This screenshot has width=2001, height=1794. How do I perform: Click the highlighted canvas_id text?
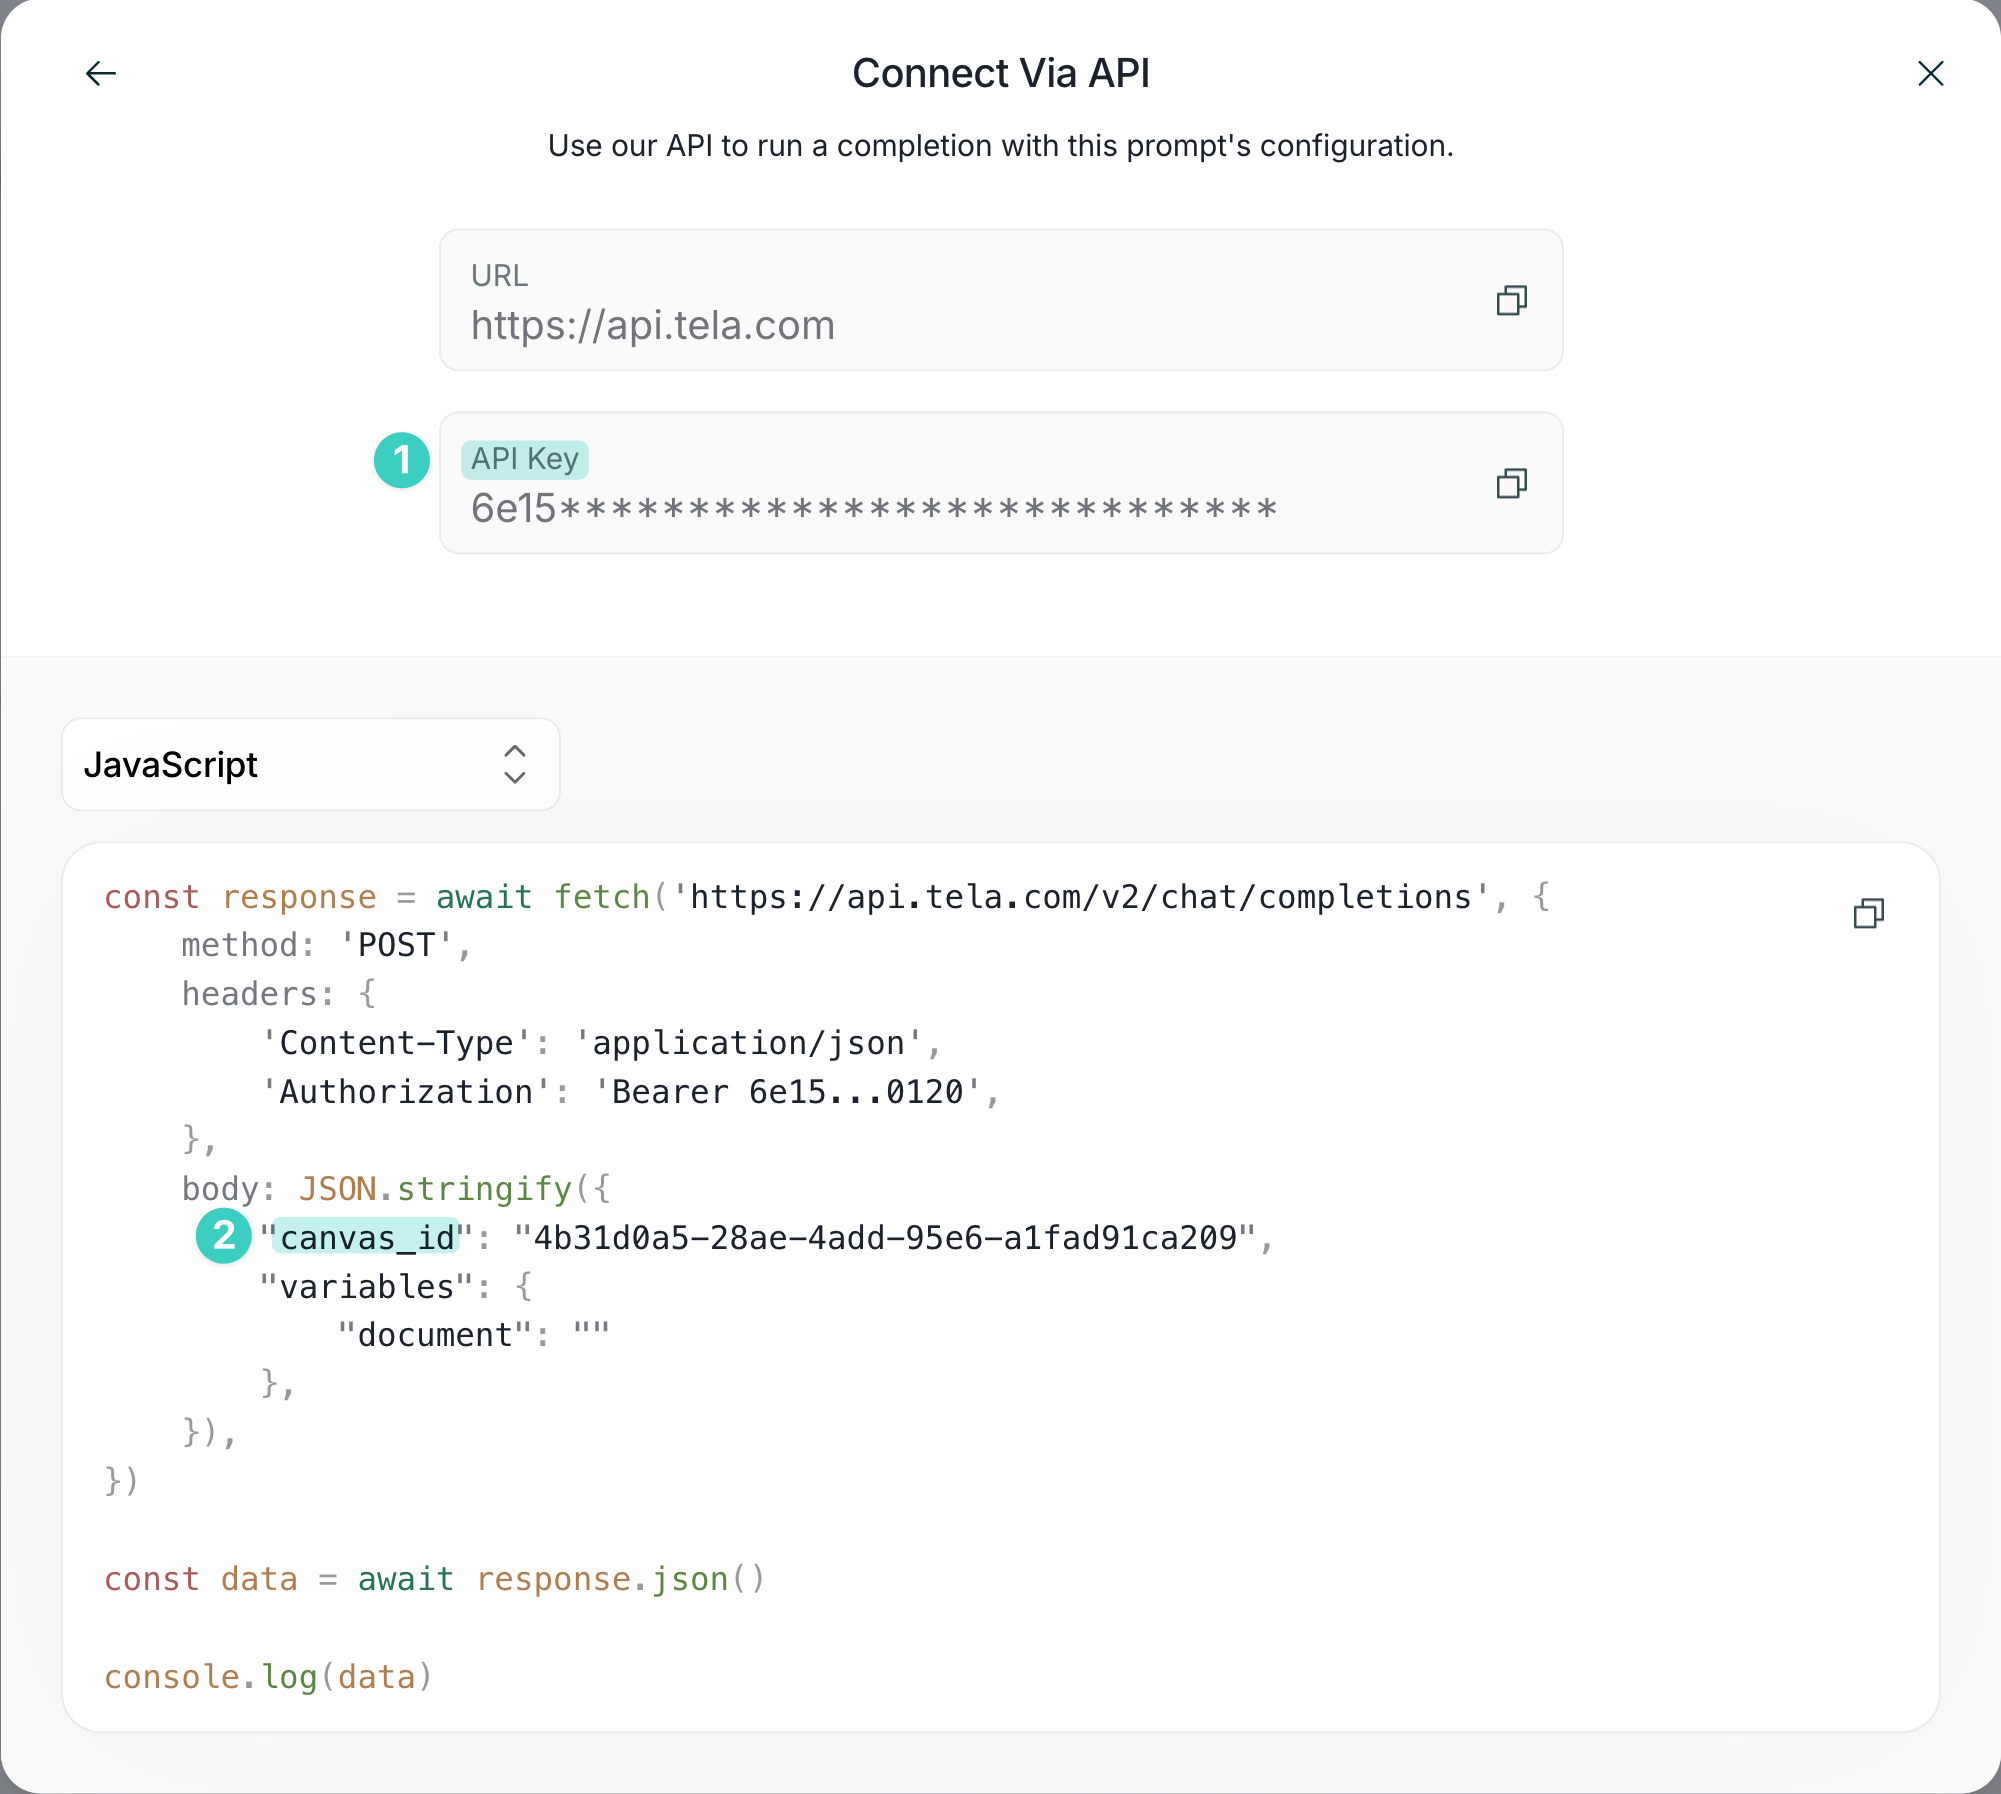click(366, 1238)
